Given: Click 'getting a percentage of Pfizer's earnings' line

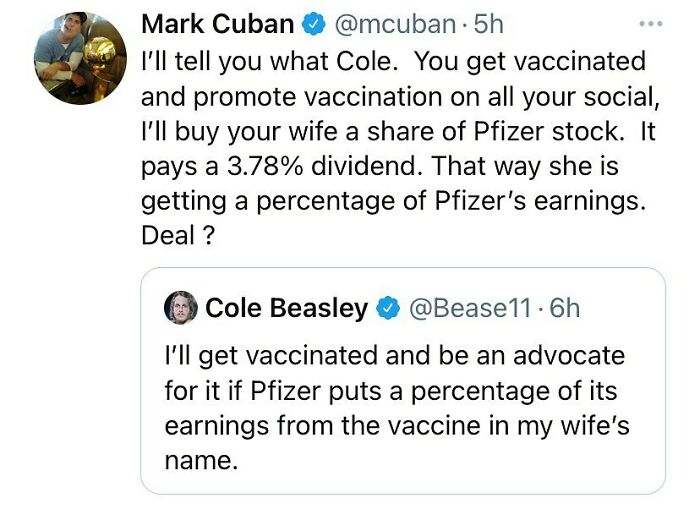Looking at the screenshot, I should tap(394, 201).
